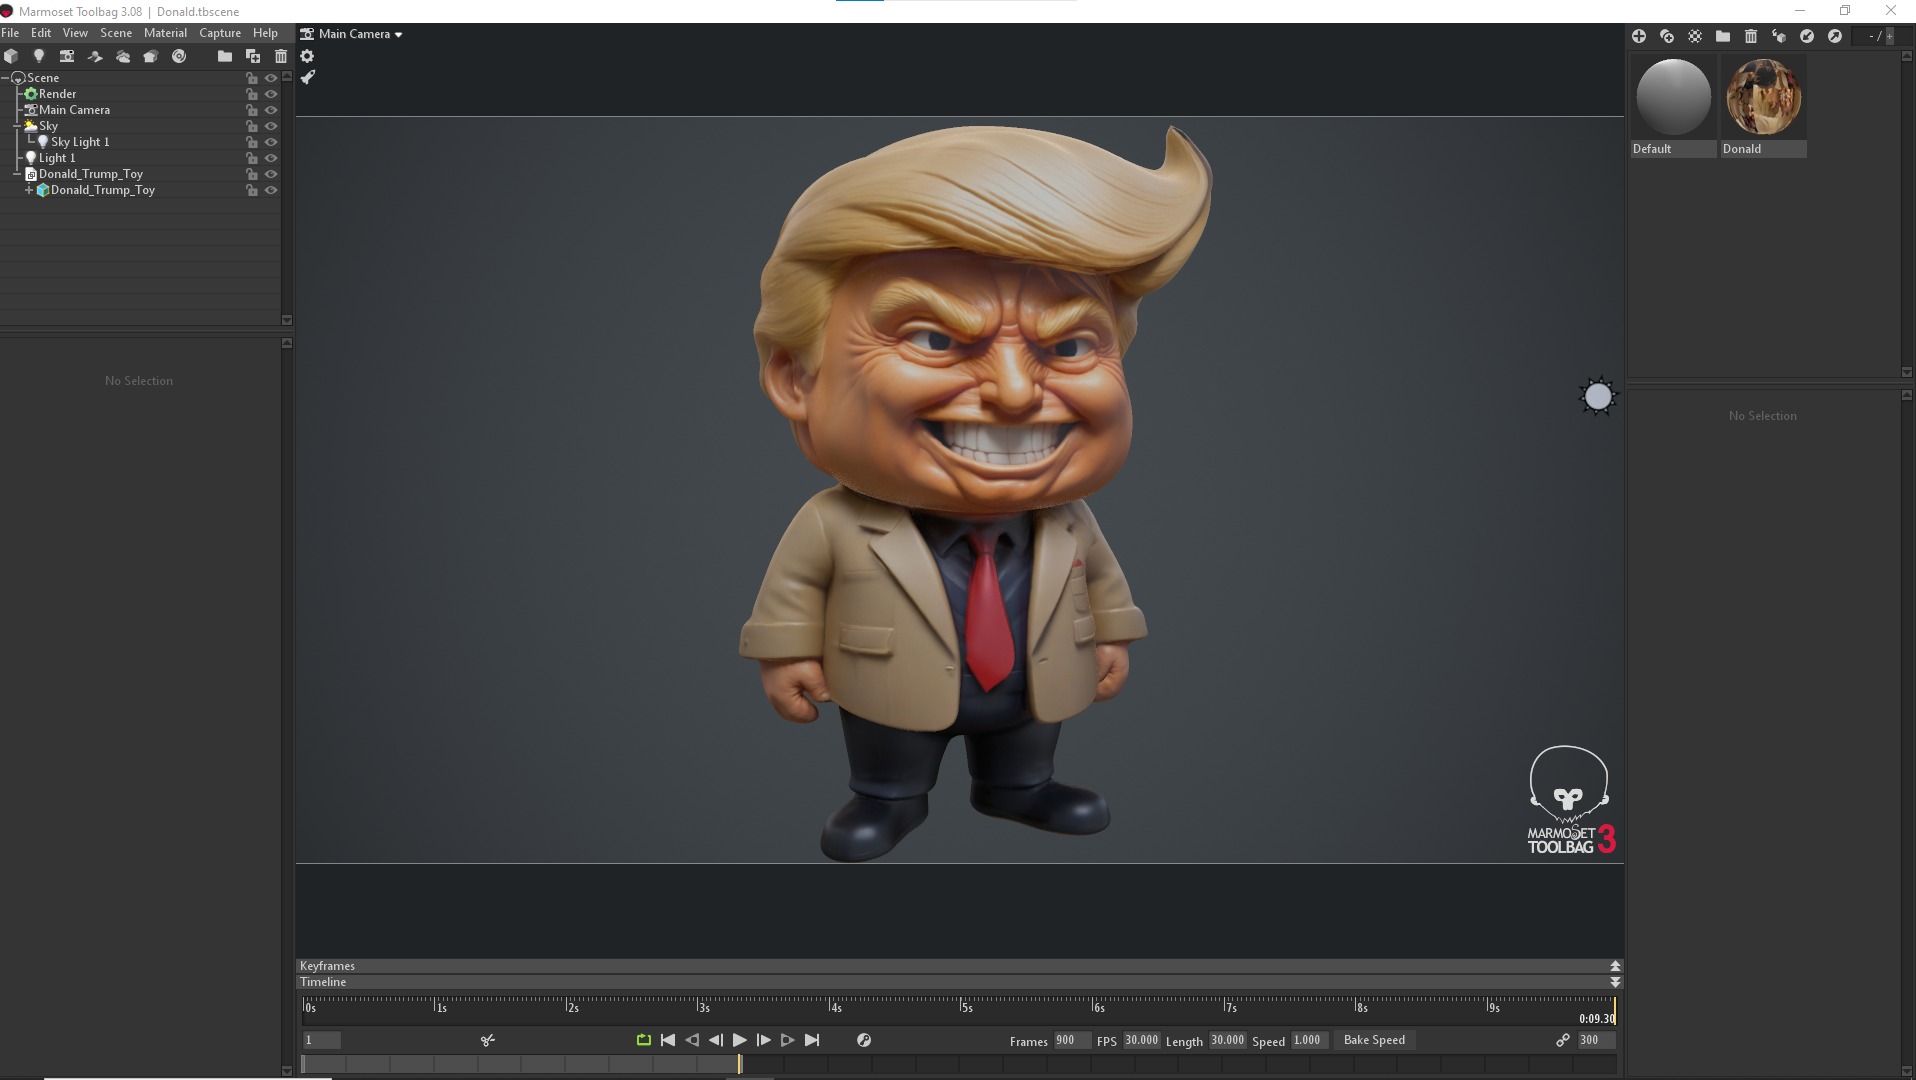The image size is (1916, 1080).
Task: Open the File menu
Action: (10, 33)
